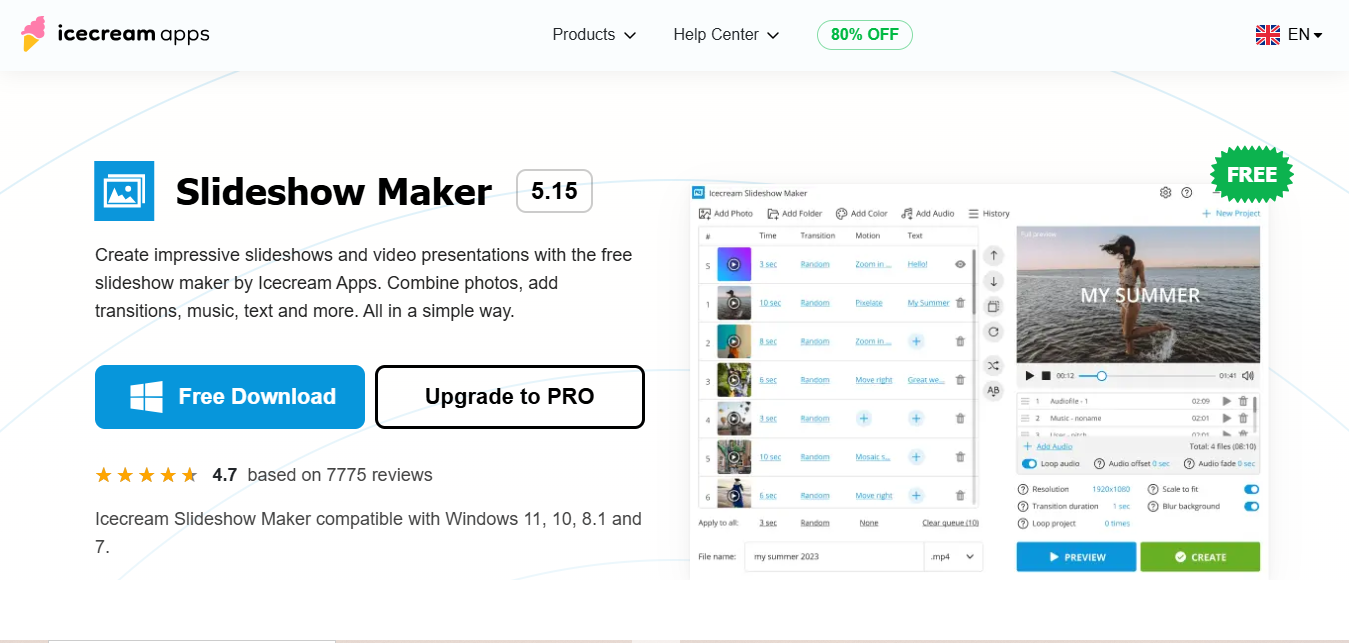This screenshot has height=643, width=1349.
Task: Move slide up with the up arrow
Action: pyautogui.click(x=993, y=256)
